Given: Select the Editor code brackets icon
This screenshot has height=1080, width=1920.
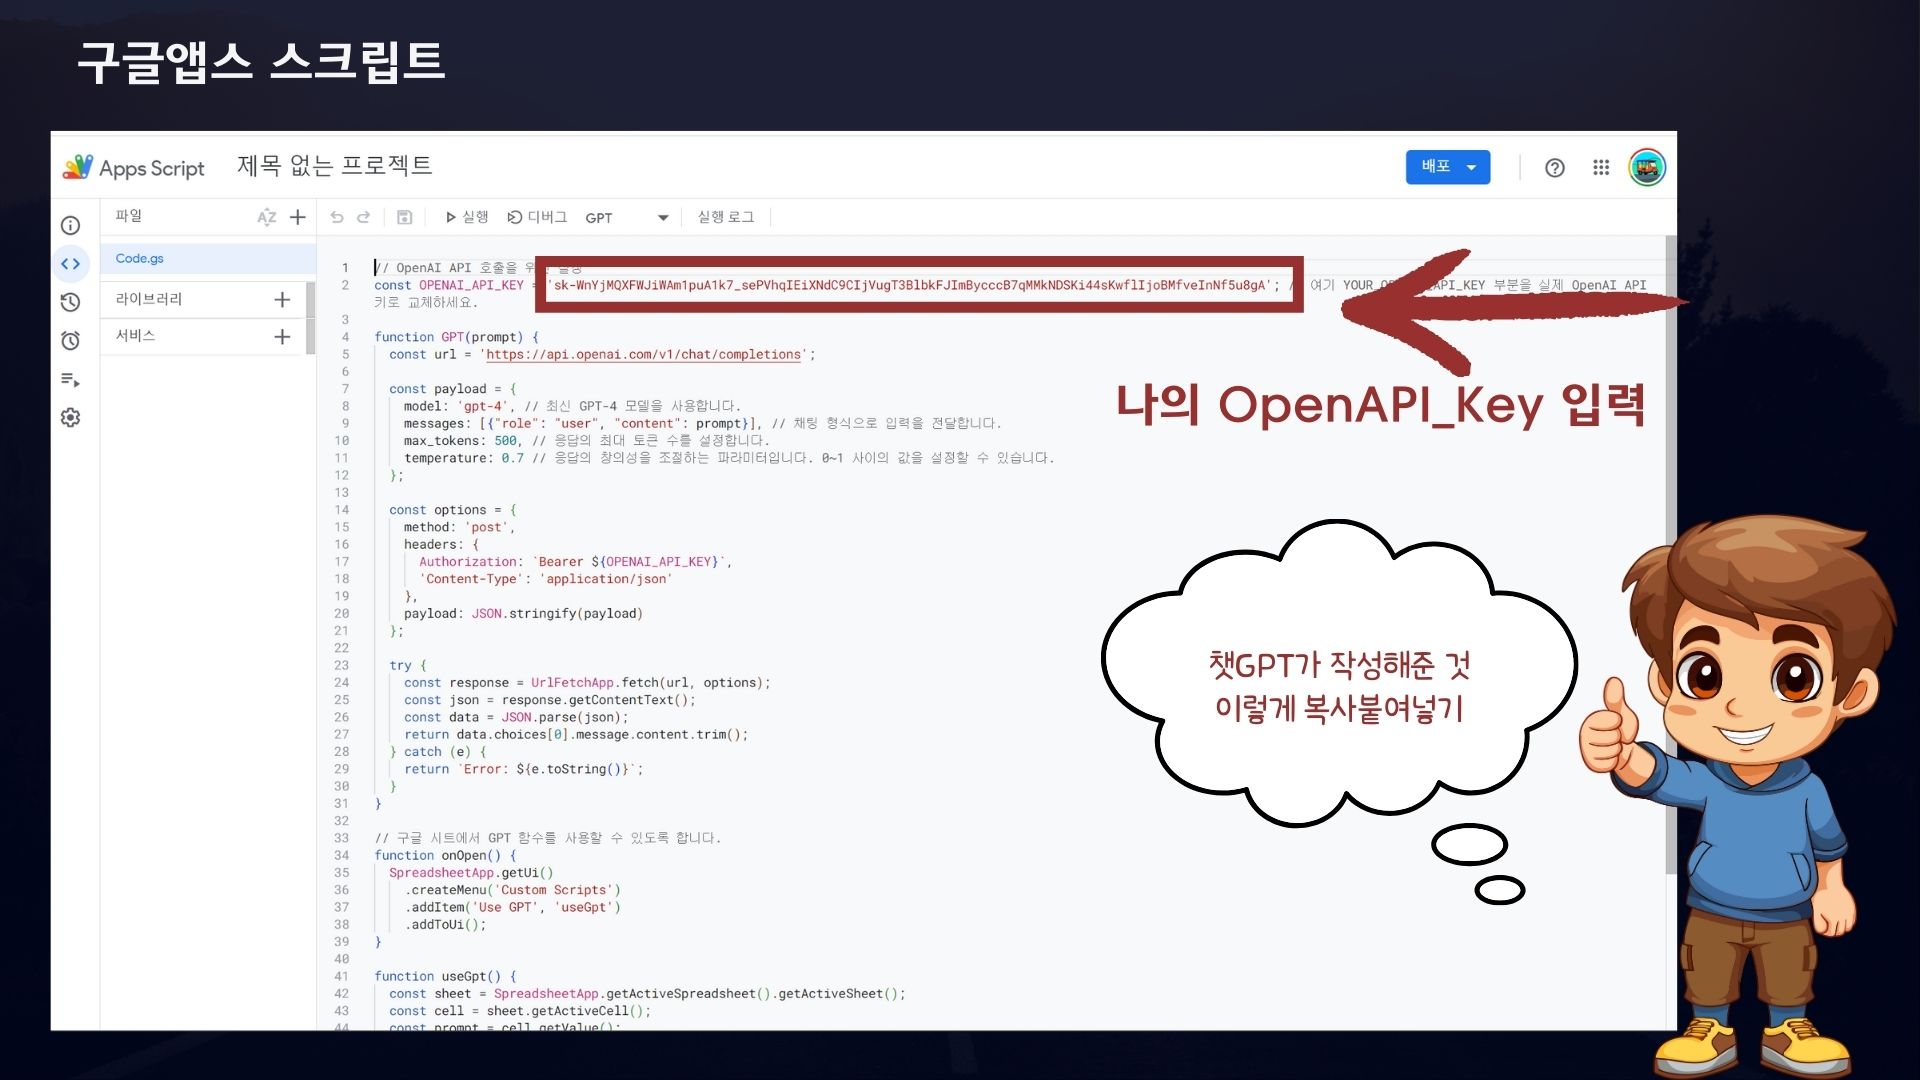Looking at the screenshot, I should click(x=70, y=264).
